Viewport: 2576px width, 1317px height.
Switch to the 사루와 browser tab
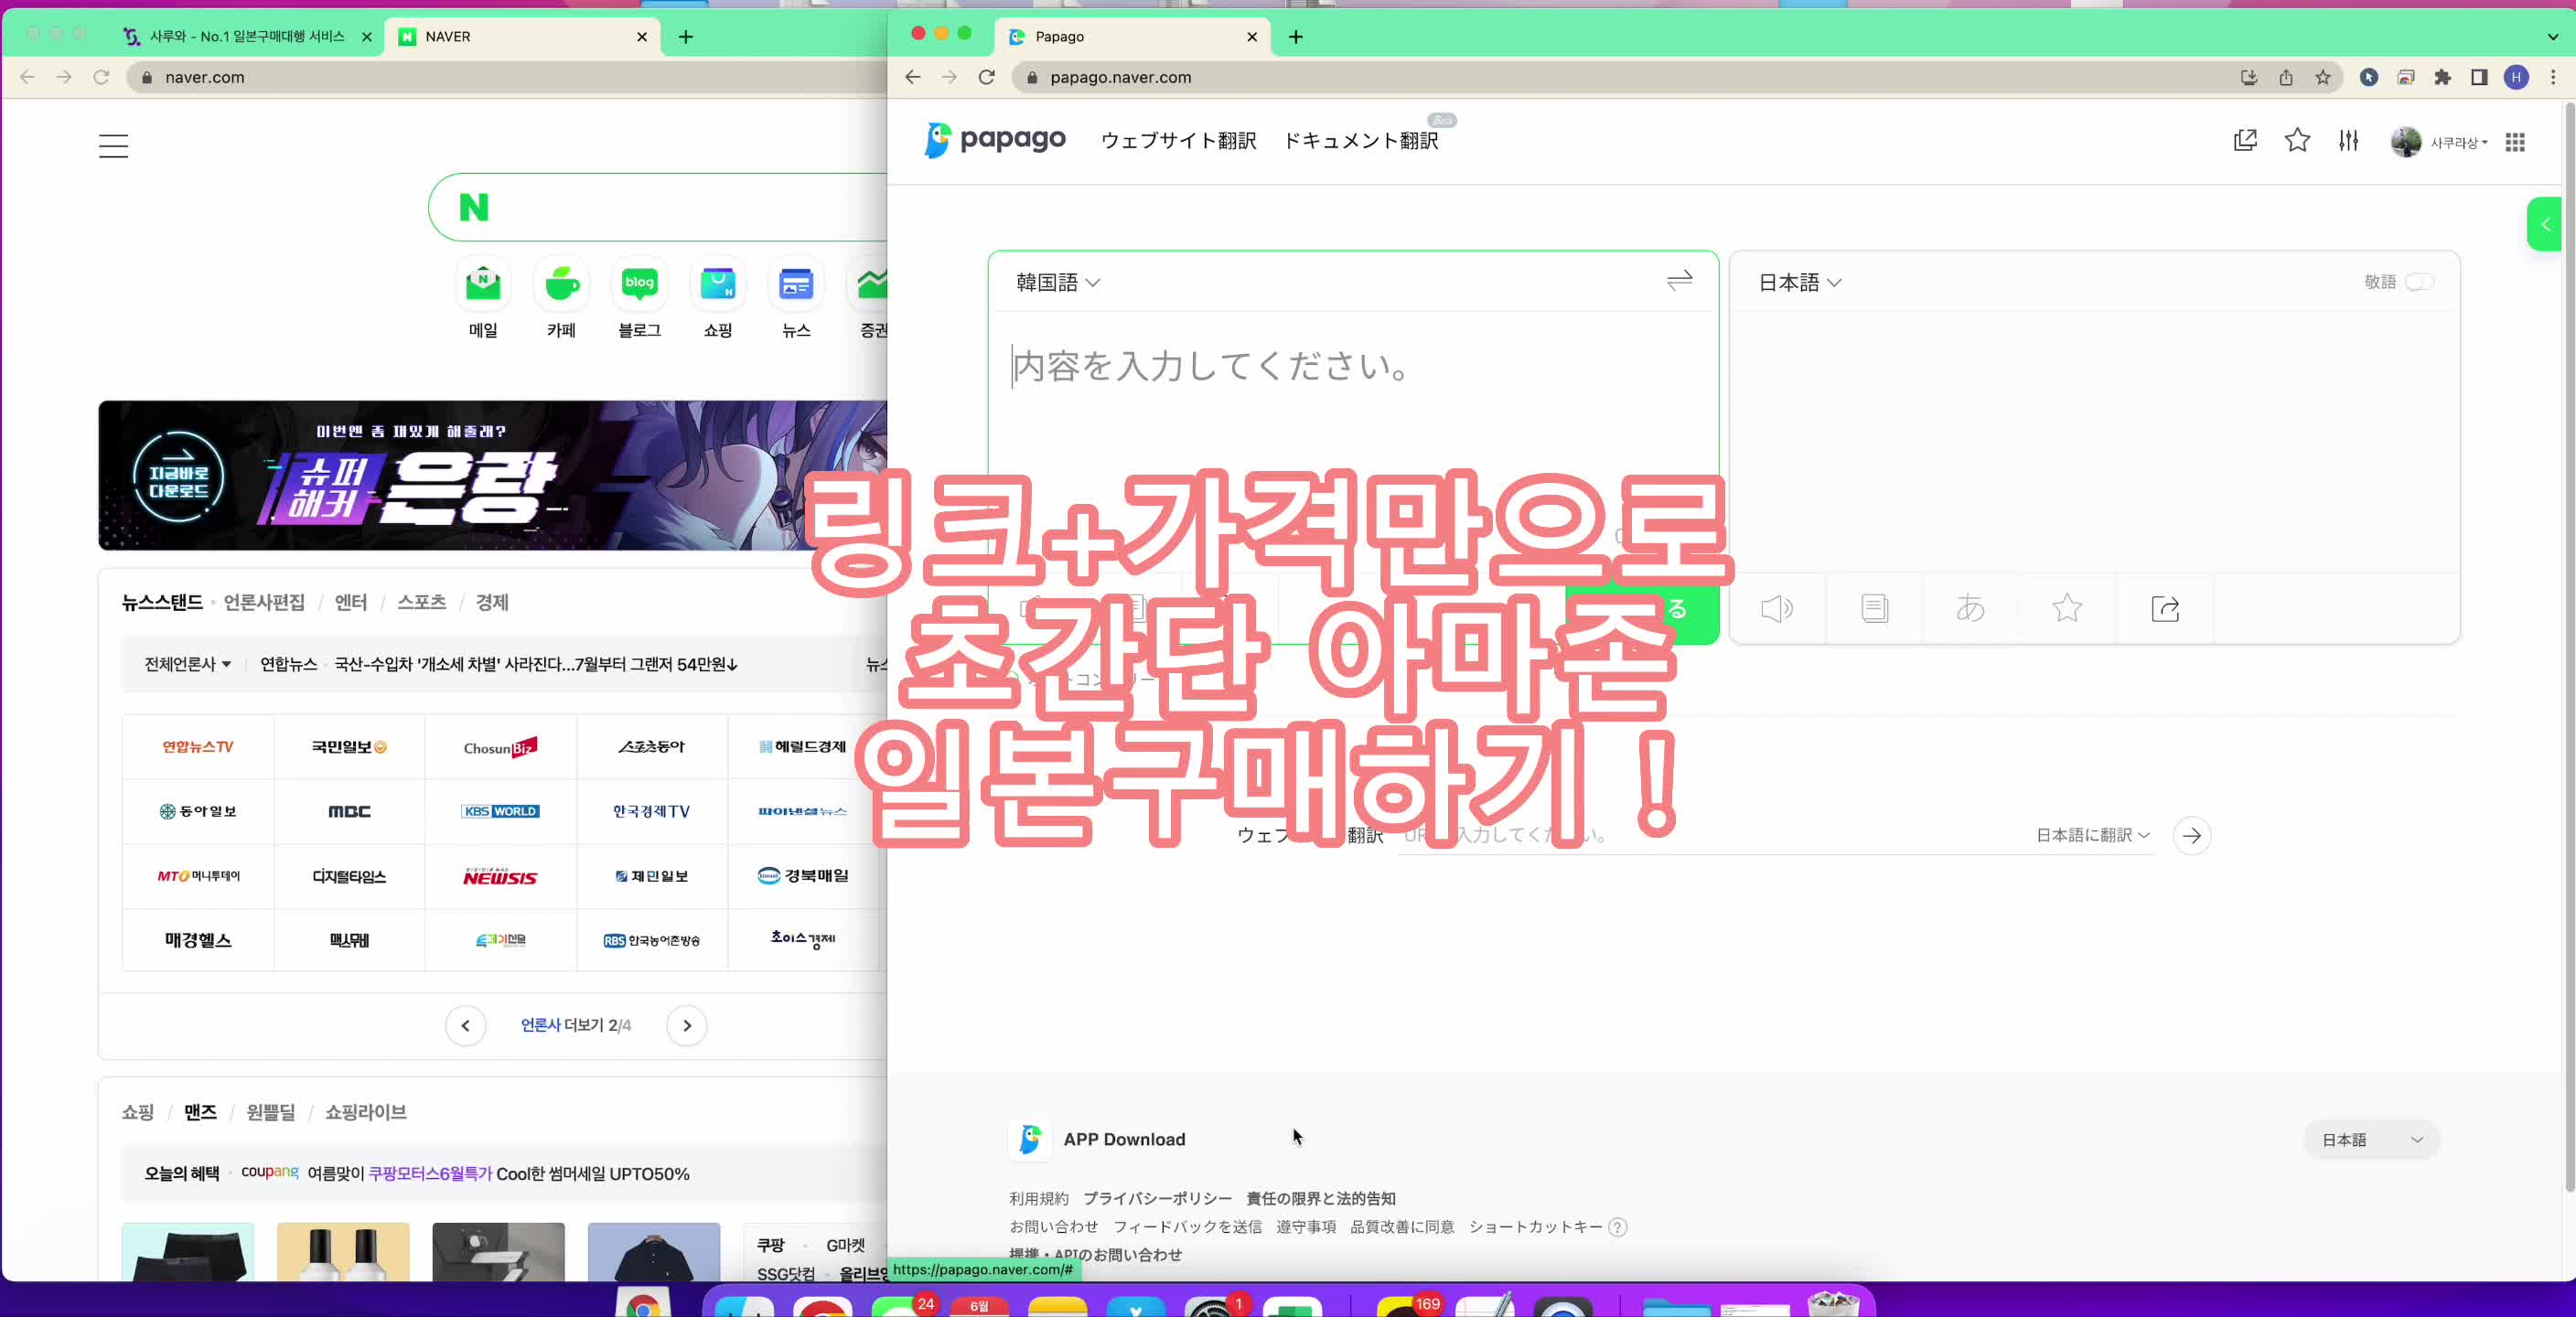pos(247,37)
